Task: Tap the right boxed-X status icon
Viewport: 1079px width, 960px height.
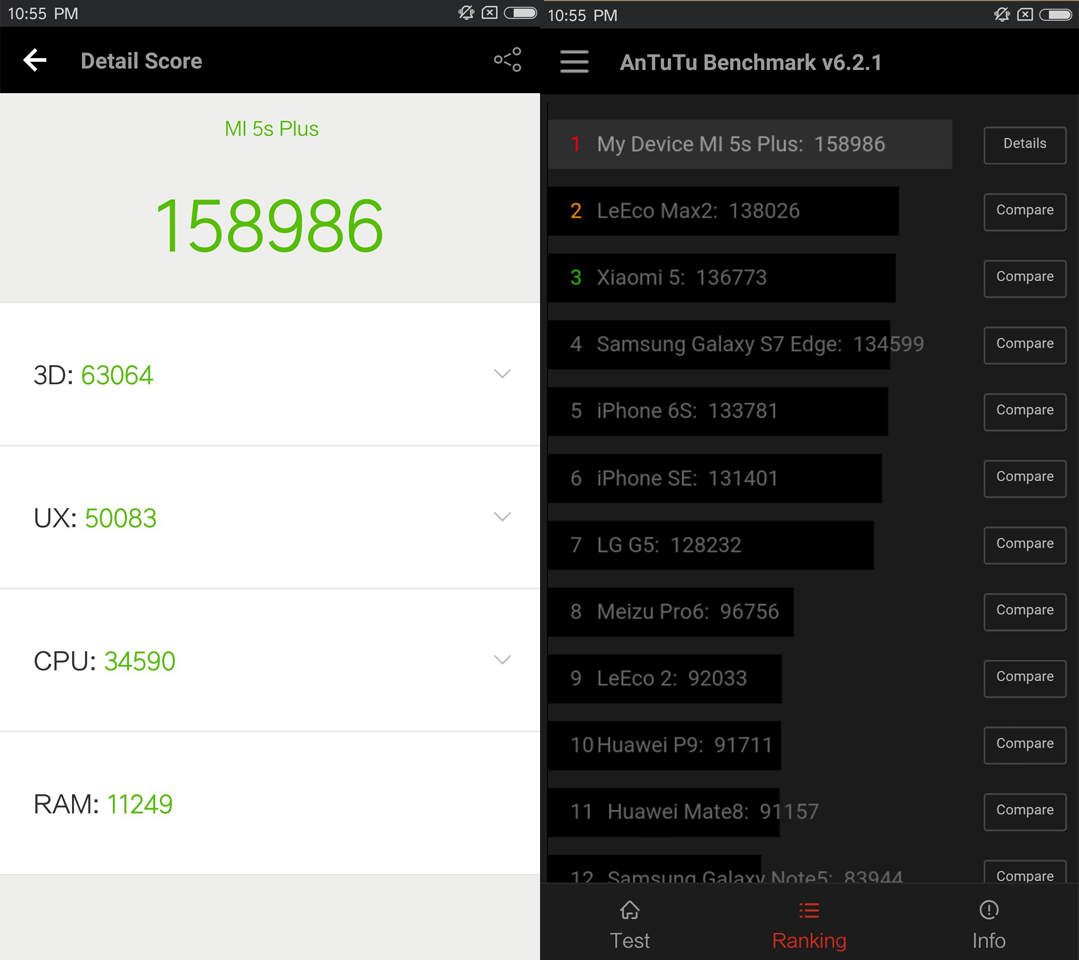Action: 1025,14
